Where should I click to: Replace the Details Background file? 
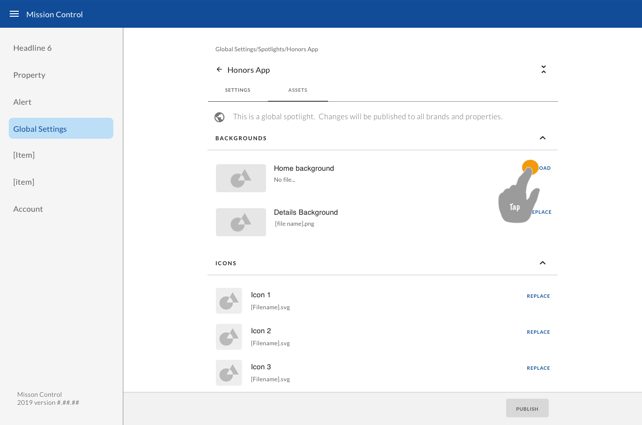pyautogui.click(x=542, y=212)
